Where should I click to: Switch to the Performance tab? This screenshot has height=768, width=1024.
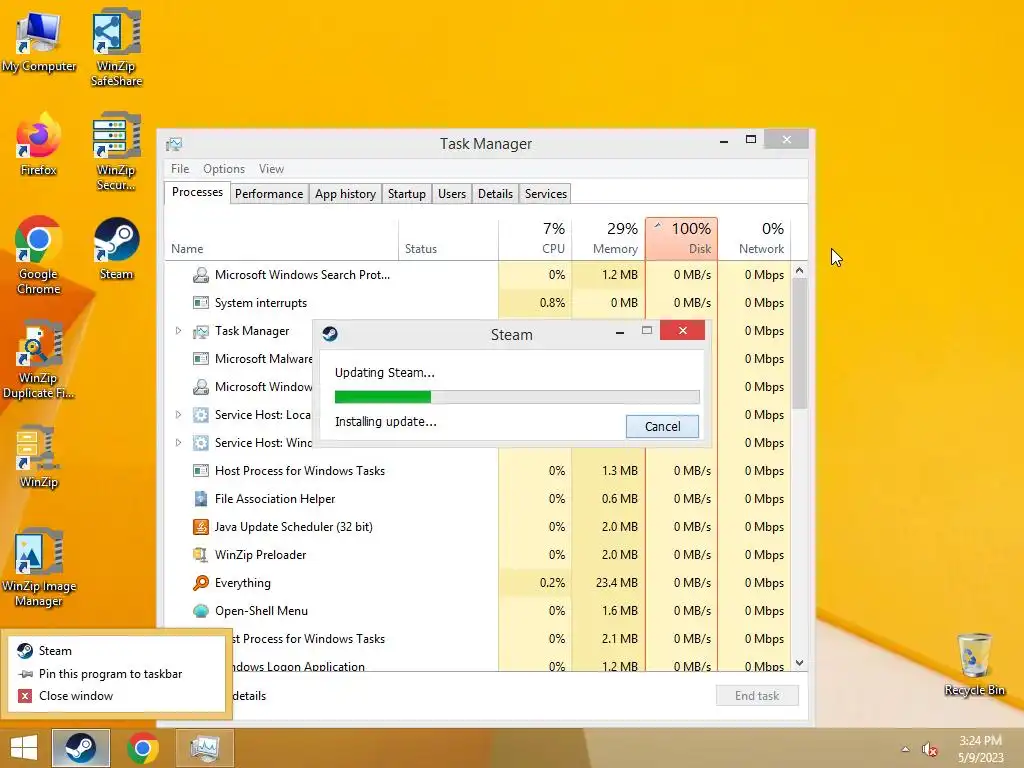pos(268,193)
